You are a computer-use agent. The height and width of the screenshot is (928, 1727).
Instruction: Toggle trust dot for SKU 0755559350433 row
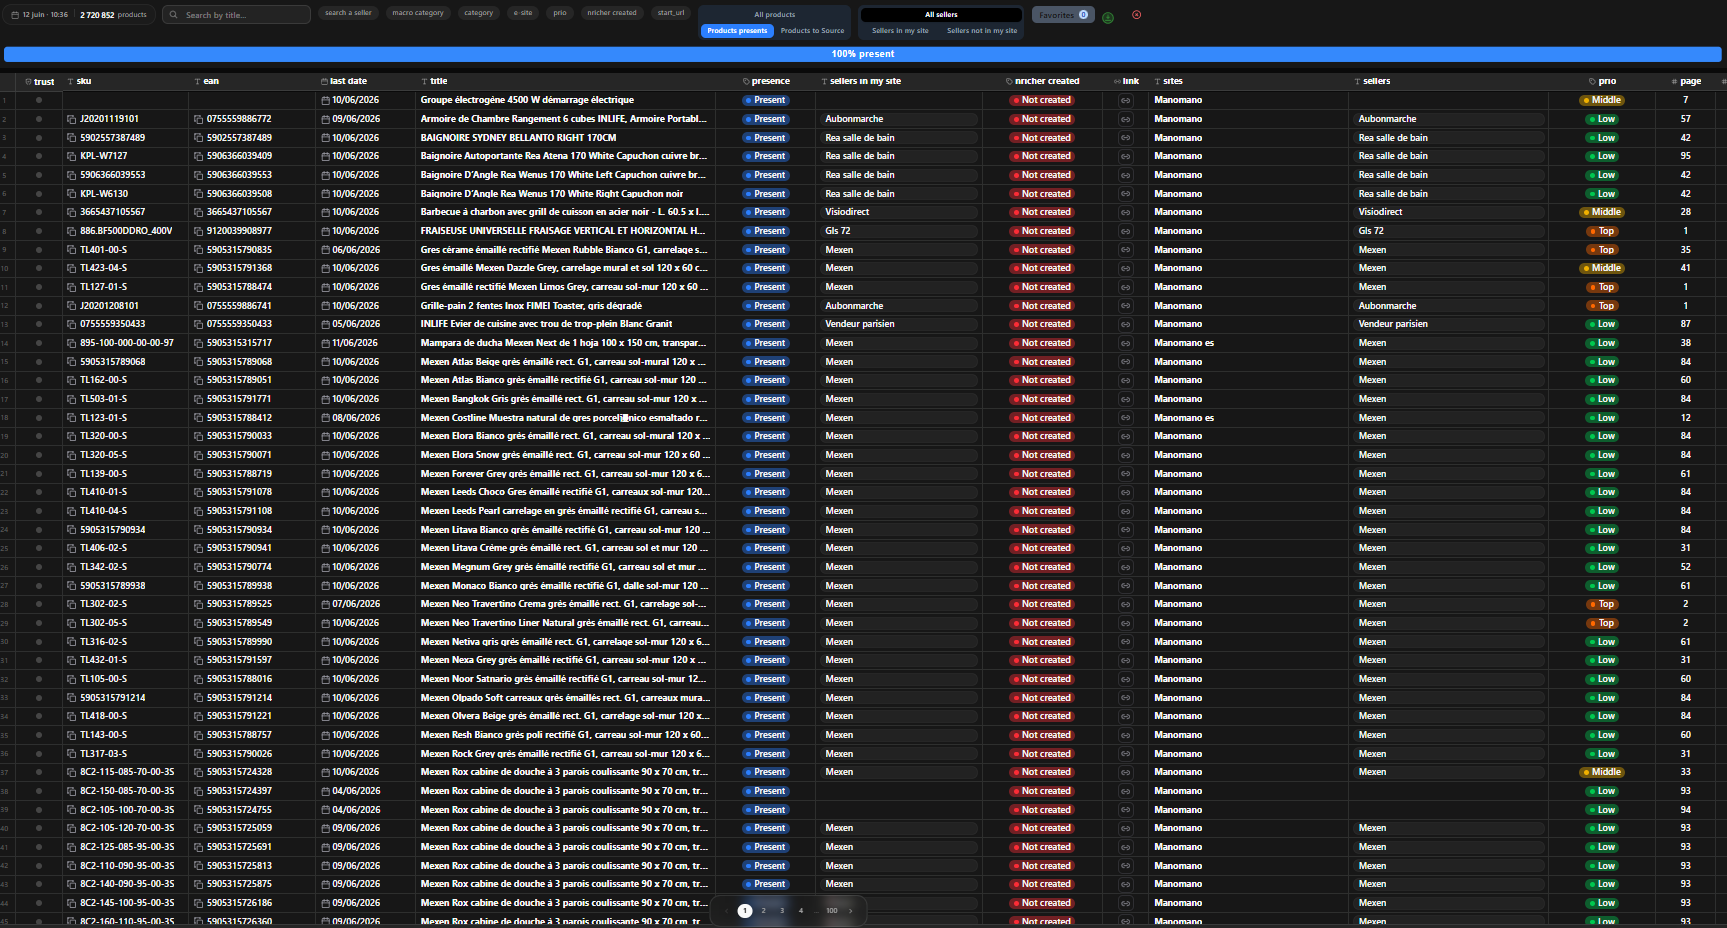(39, 324)
